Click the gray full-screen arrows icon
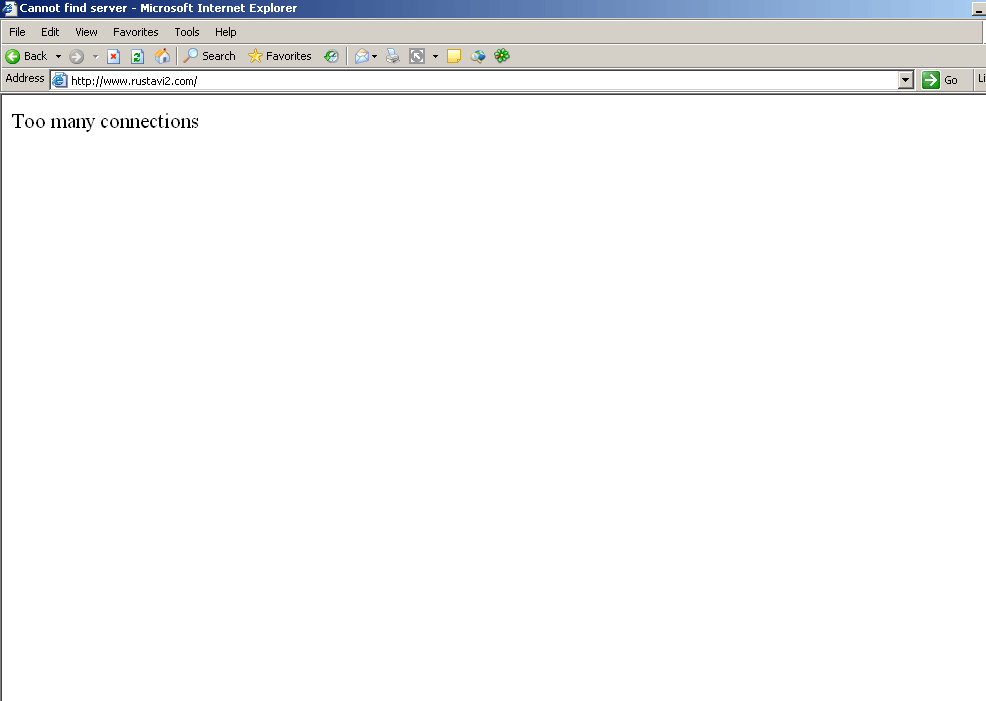The width and height of the screenshot is (986, 701). tap(417, 57)
